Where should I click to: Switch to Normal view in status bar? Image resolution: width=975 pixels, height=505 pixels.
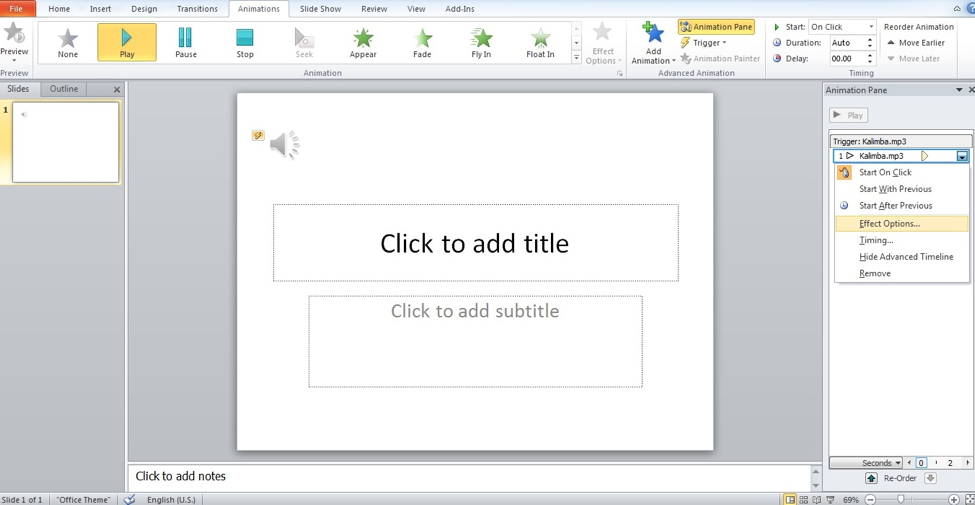[790, 499]
